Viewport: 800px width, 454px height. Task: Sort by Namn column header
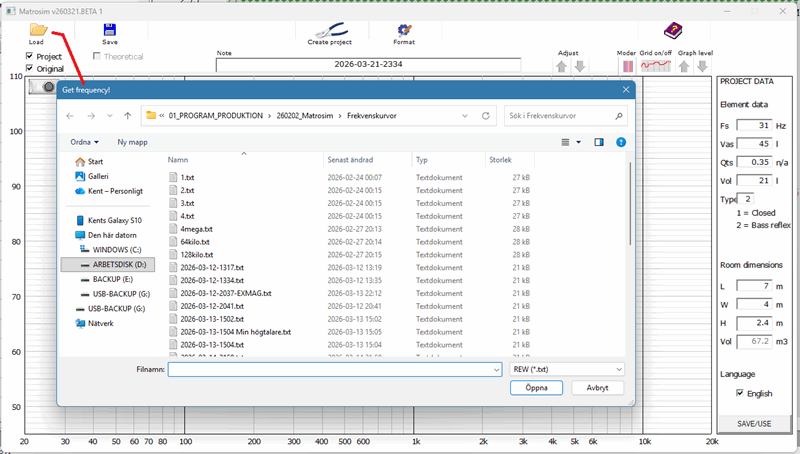(x=178, y=160)
